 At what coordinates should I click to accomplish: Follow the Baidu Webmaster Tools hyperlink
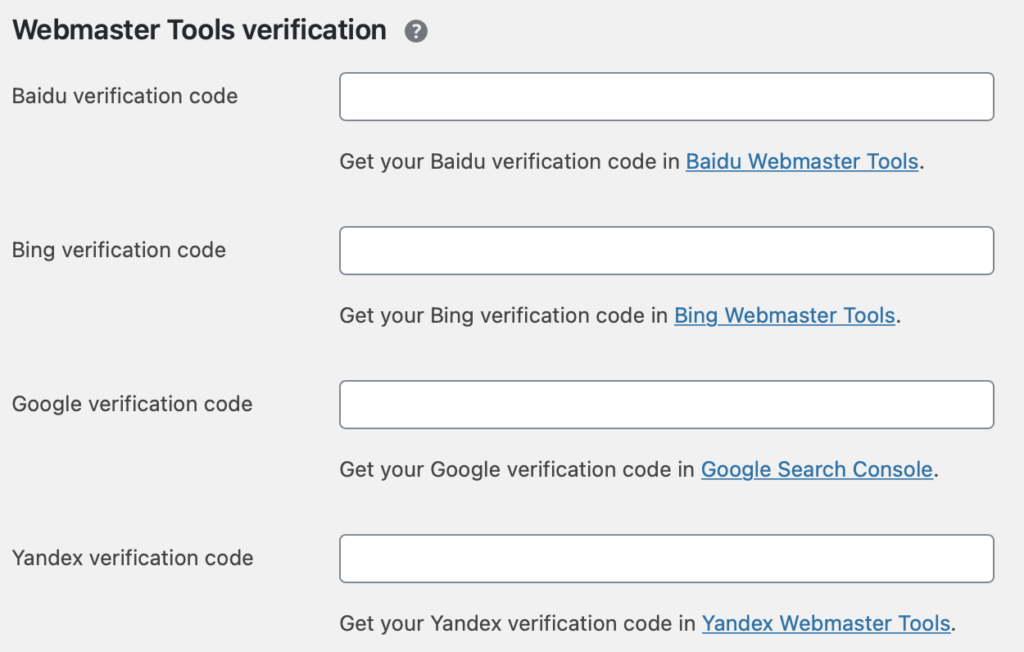[x=801, y=161]
